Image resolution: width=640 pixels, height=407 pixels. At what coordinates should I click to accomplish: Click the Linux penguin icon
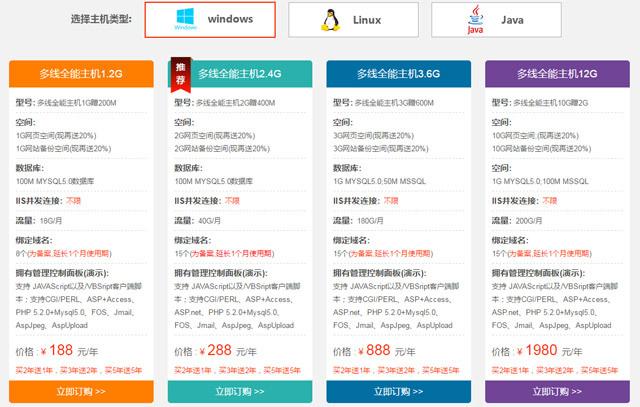pyautogui.click(x=331, y=20)
